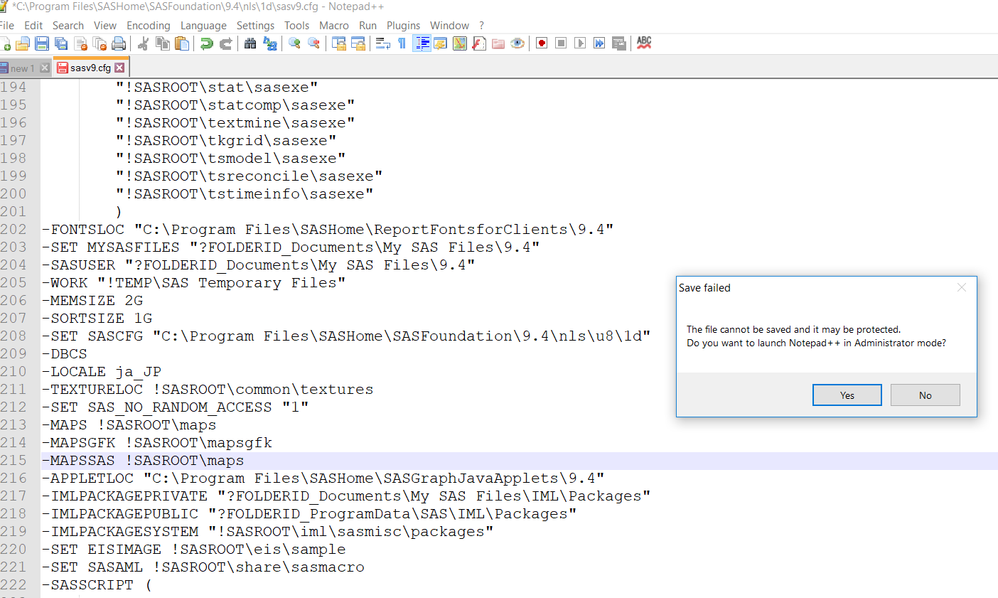Click the '-SASSCRIPT (' line
Image resolution: width=998 pixels, height=598 pixels.
pos(97,585)
